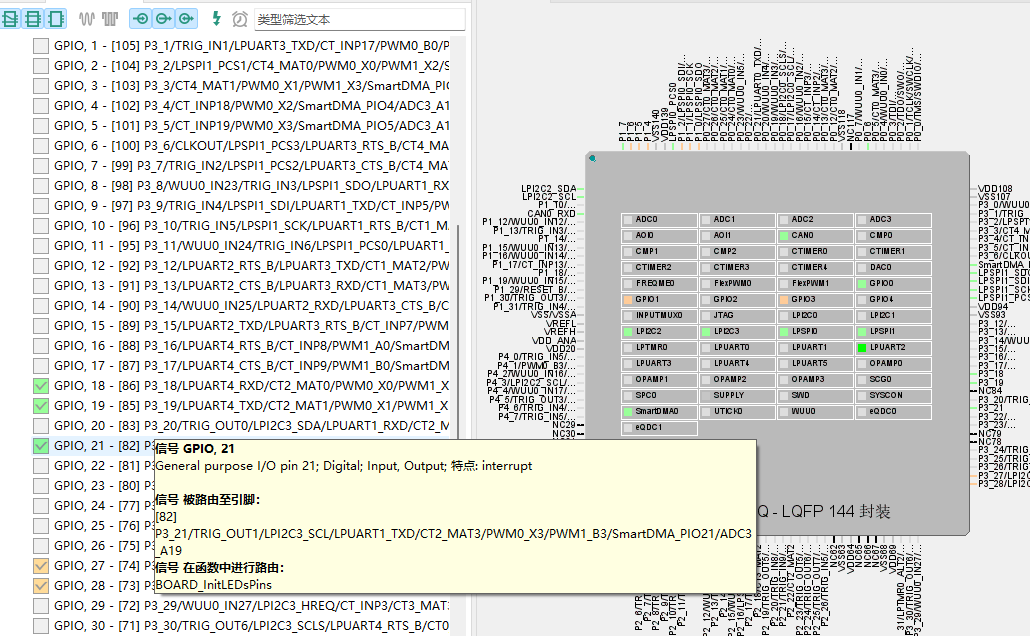Uncheck the GPIO, 18 checkbox
Screen dimensions: 1030x636
pos(41,386)
